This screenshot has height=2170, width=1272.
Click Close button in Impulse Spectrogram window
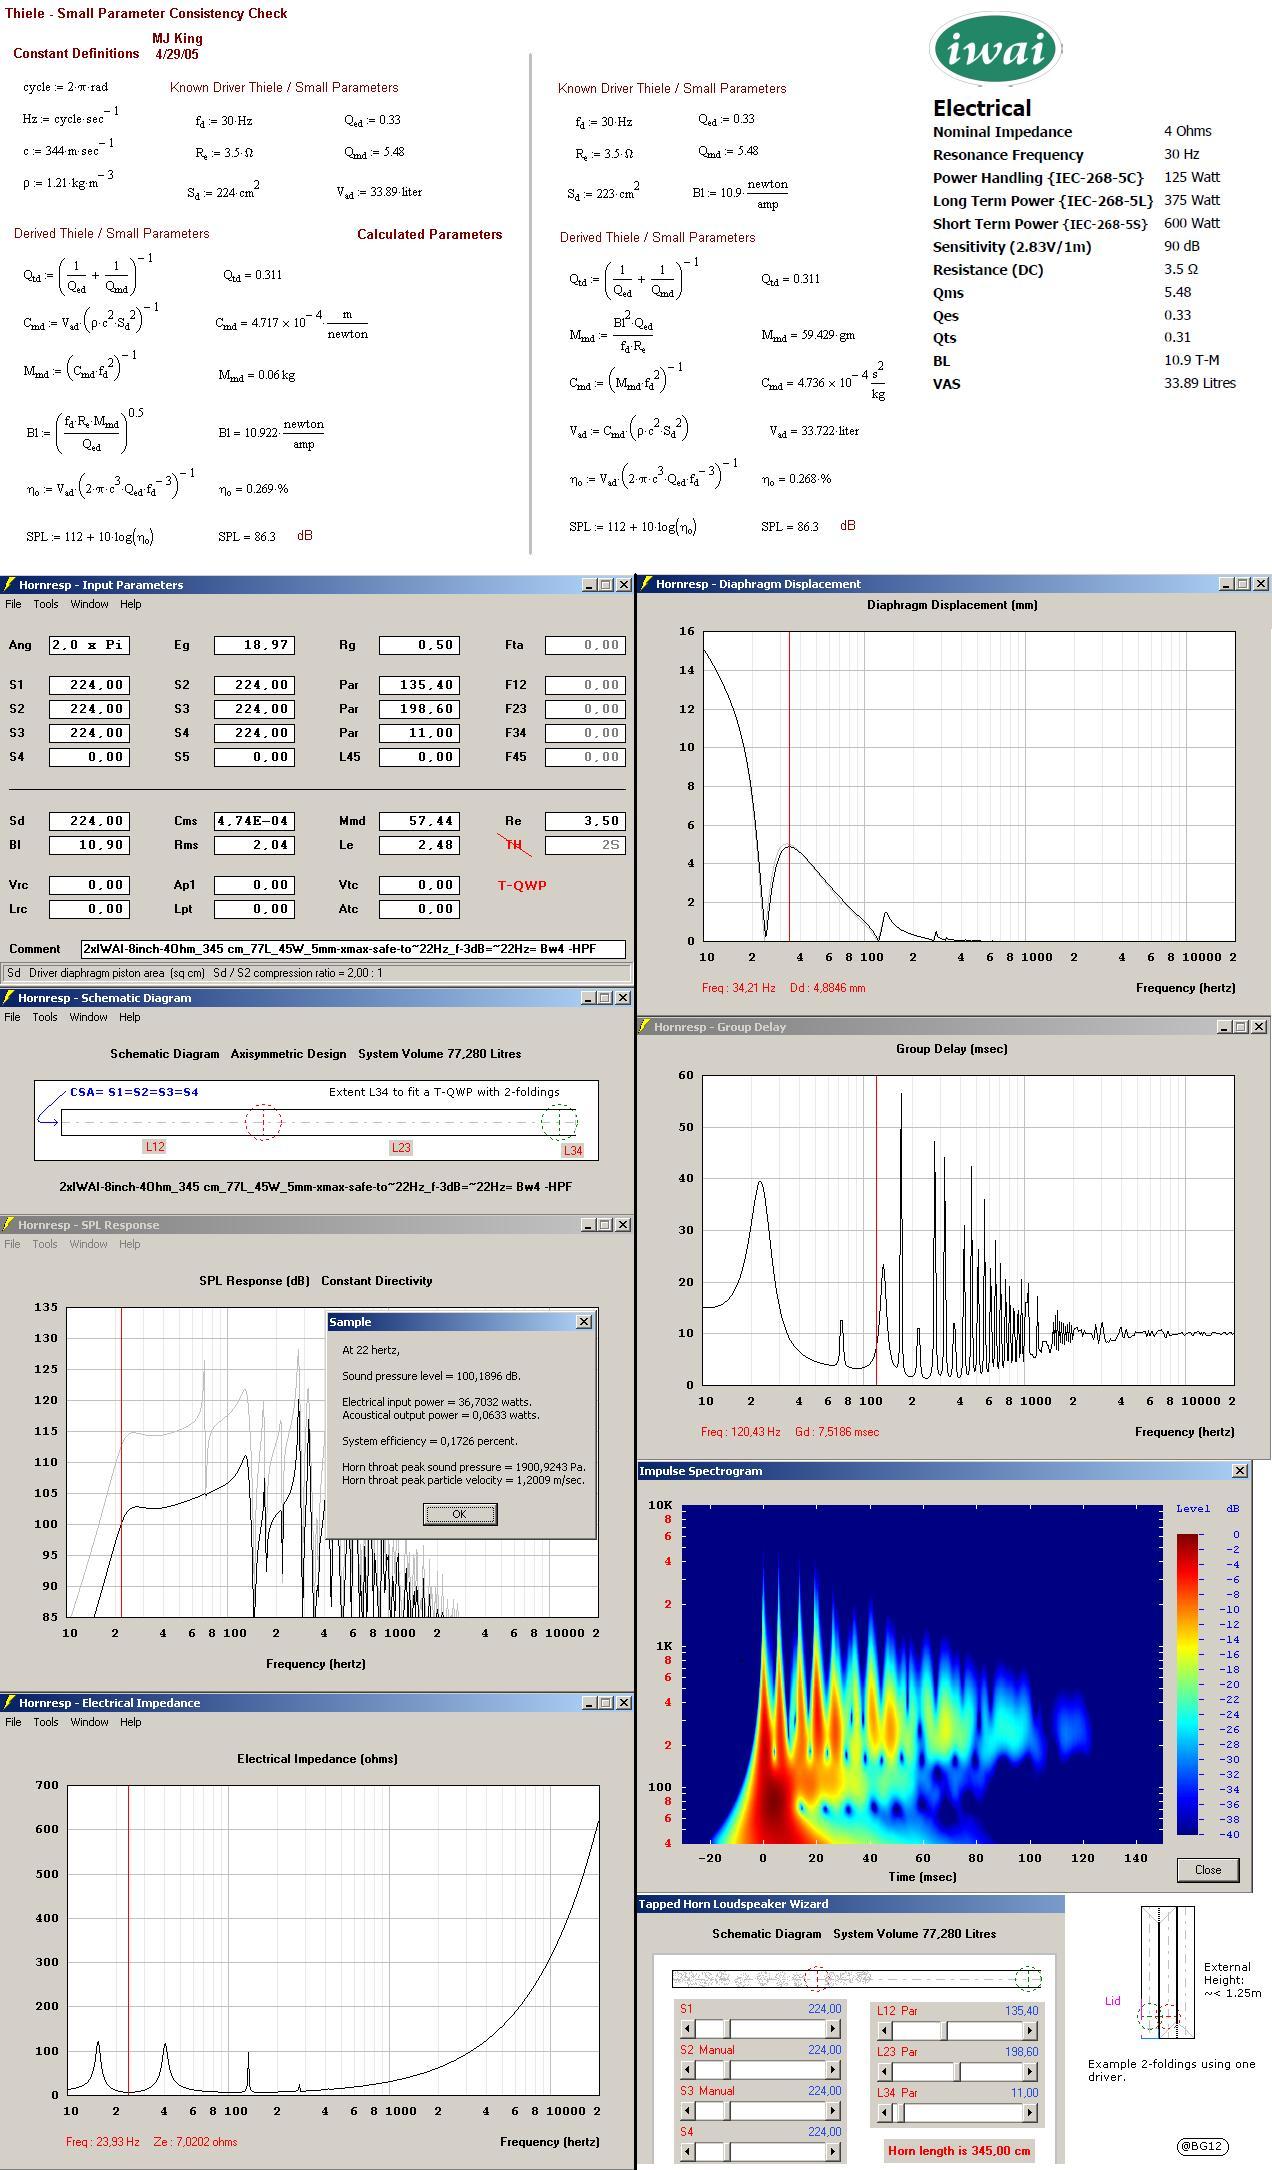pyautogui.click(x=1207, y=1870)
